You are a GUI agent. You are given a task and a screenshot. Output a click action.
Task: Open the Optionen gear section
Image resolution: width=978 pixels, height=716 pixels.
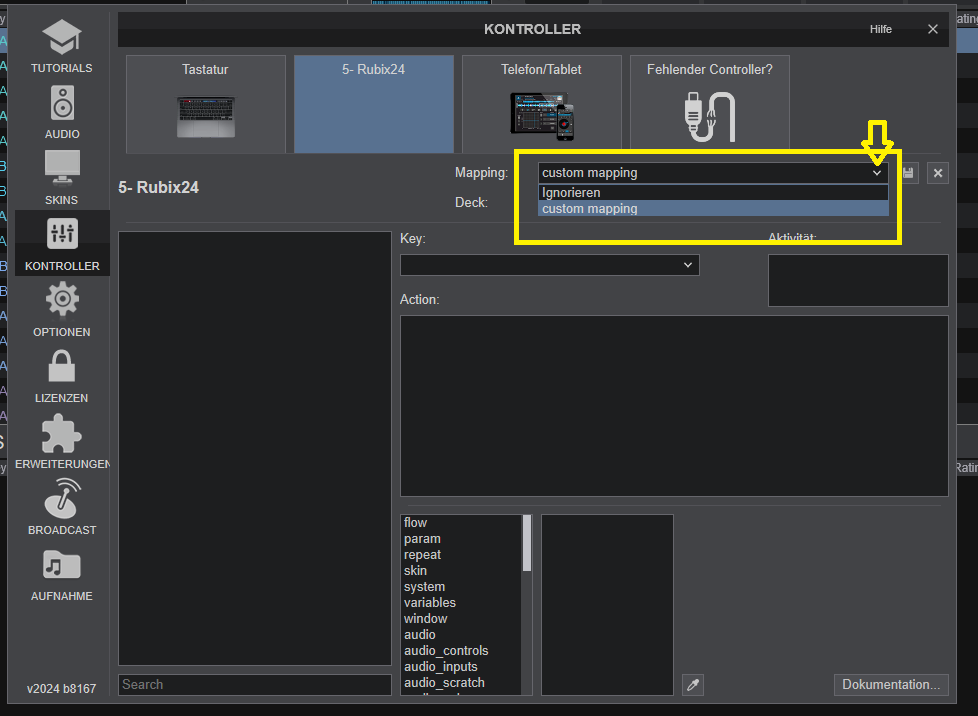62,310
